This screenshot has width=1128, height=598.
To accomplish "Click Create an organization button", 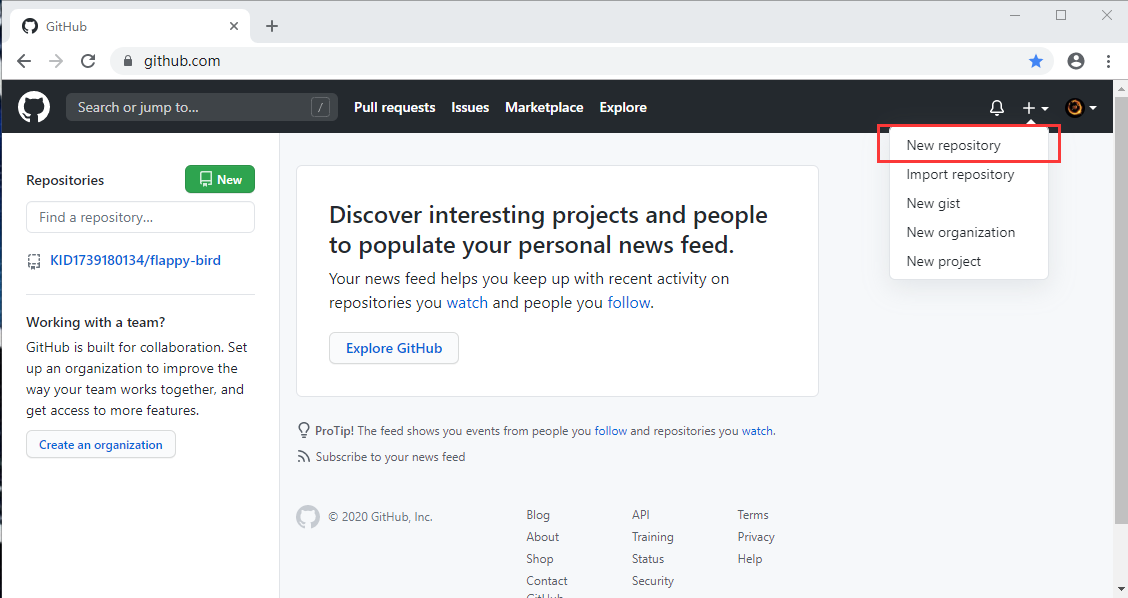I will (101, 445).
